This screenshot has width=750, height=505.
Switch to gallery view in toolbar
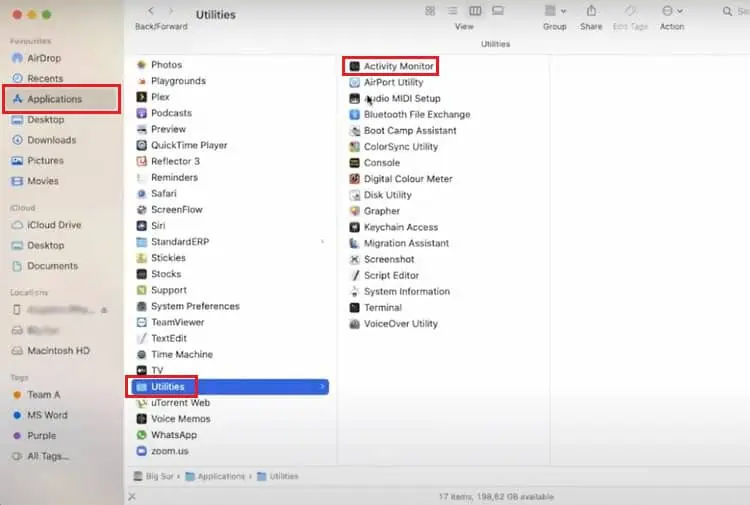coord(498,11)
